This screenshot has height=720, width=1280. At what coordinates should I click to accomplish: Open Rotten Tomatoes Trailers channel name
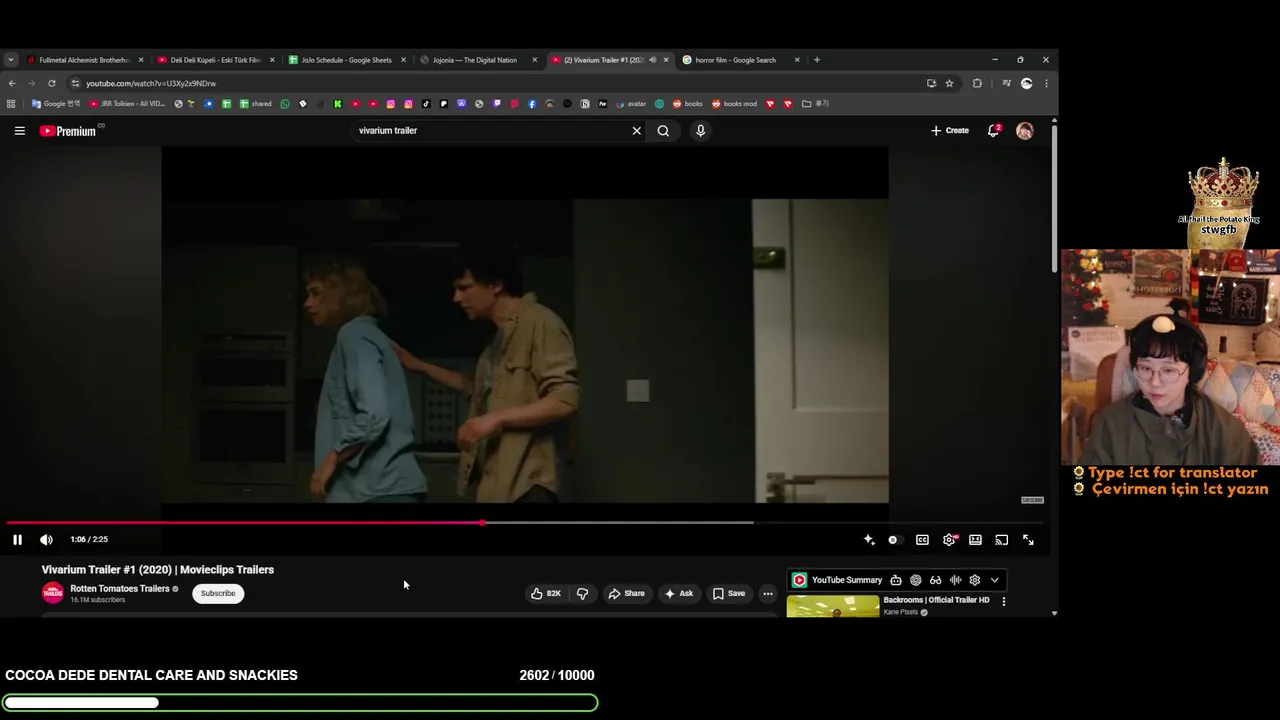click(120, 588)
